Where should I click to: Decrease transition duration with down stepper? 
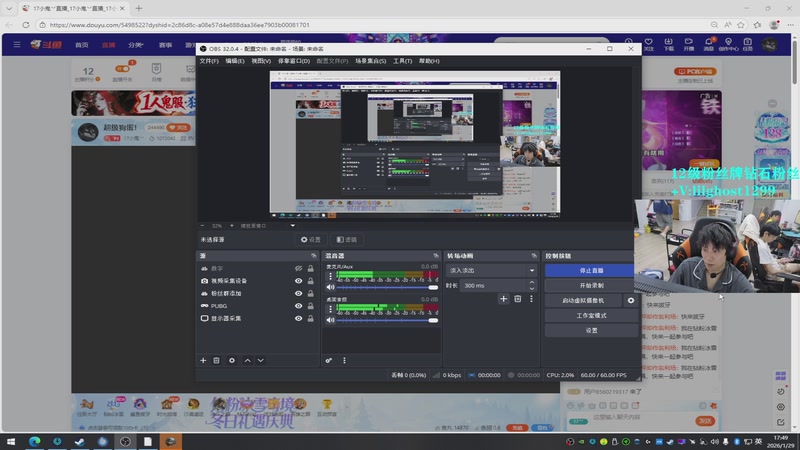tap(532, 289)
